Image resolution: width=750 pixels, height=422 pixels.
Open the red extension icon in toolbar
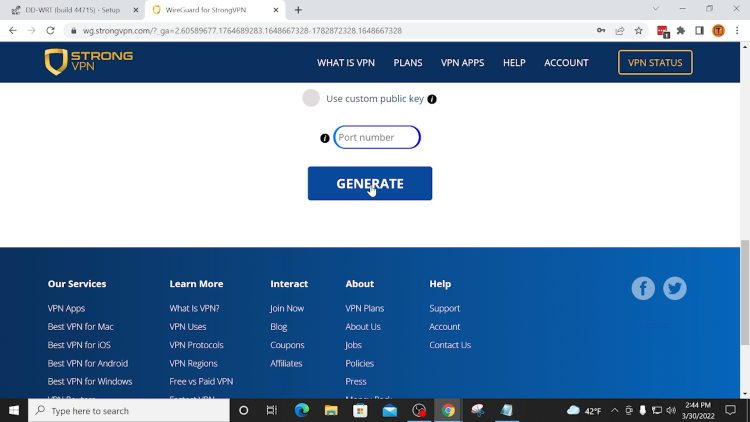pos(662,31)
